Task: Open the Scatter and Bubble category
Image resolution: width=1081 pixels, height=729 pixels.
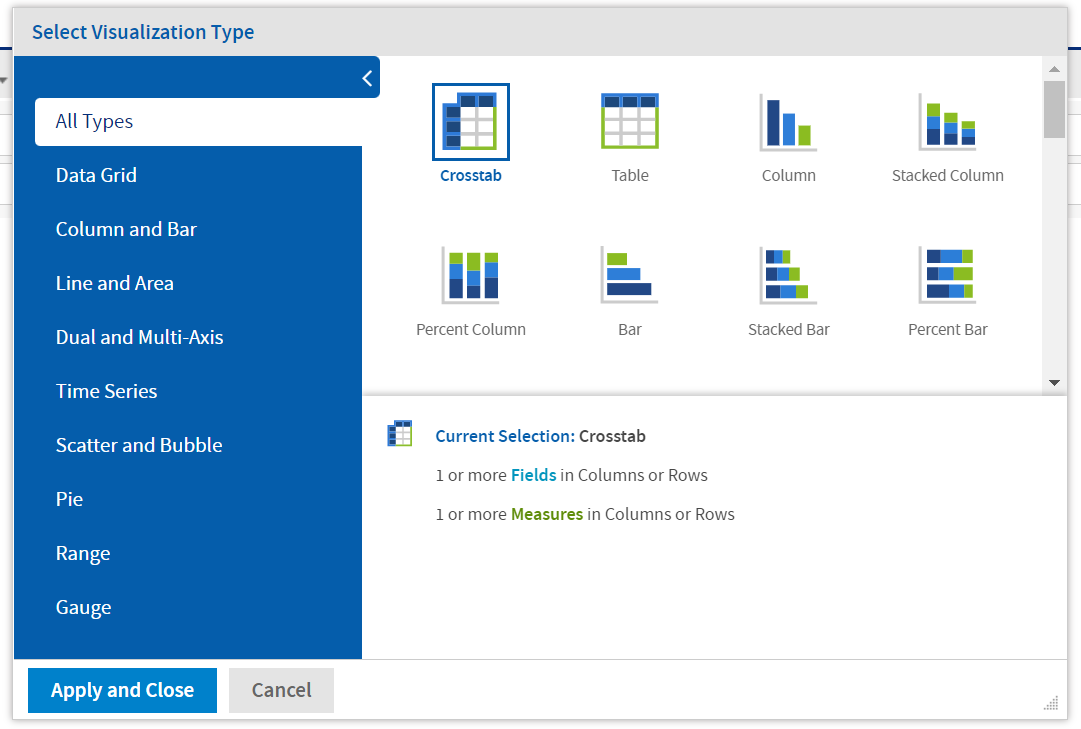Action: click(x=139, y=444)
